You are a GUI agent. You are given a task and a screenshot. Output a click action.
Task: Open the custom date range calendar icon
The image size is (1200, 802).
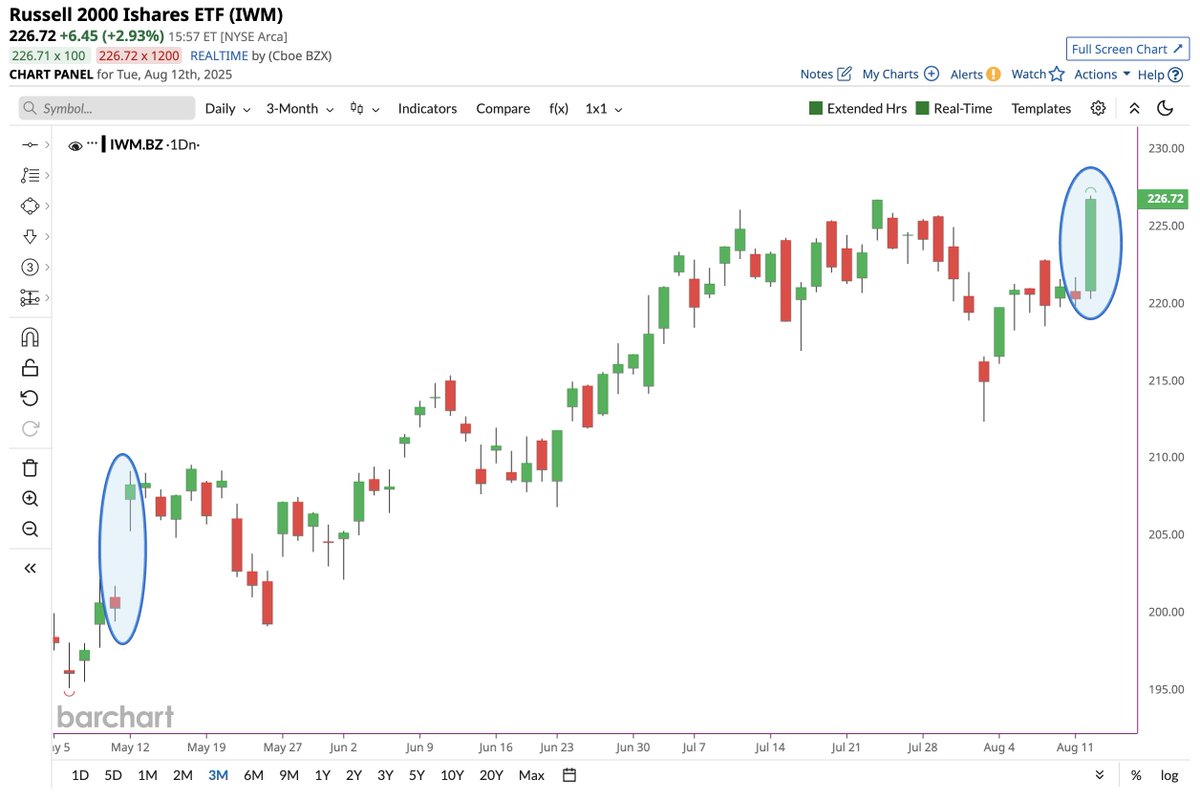click(x=569, y=775)
